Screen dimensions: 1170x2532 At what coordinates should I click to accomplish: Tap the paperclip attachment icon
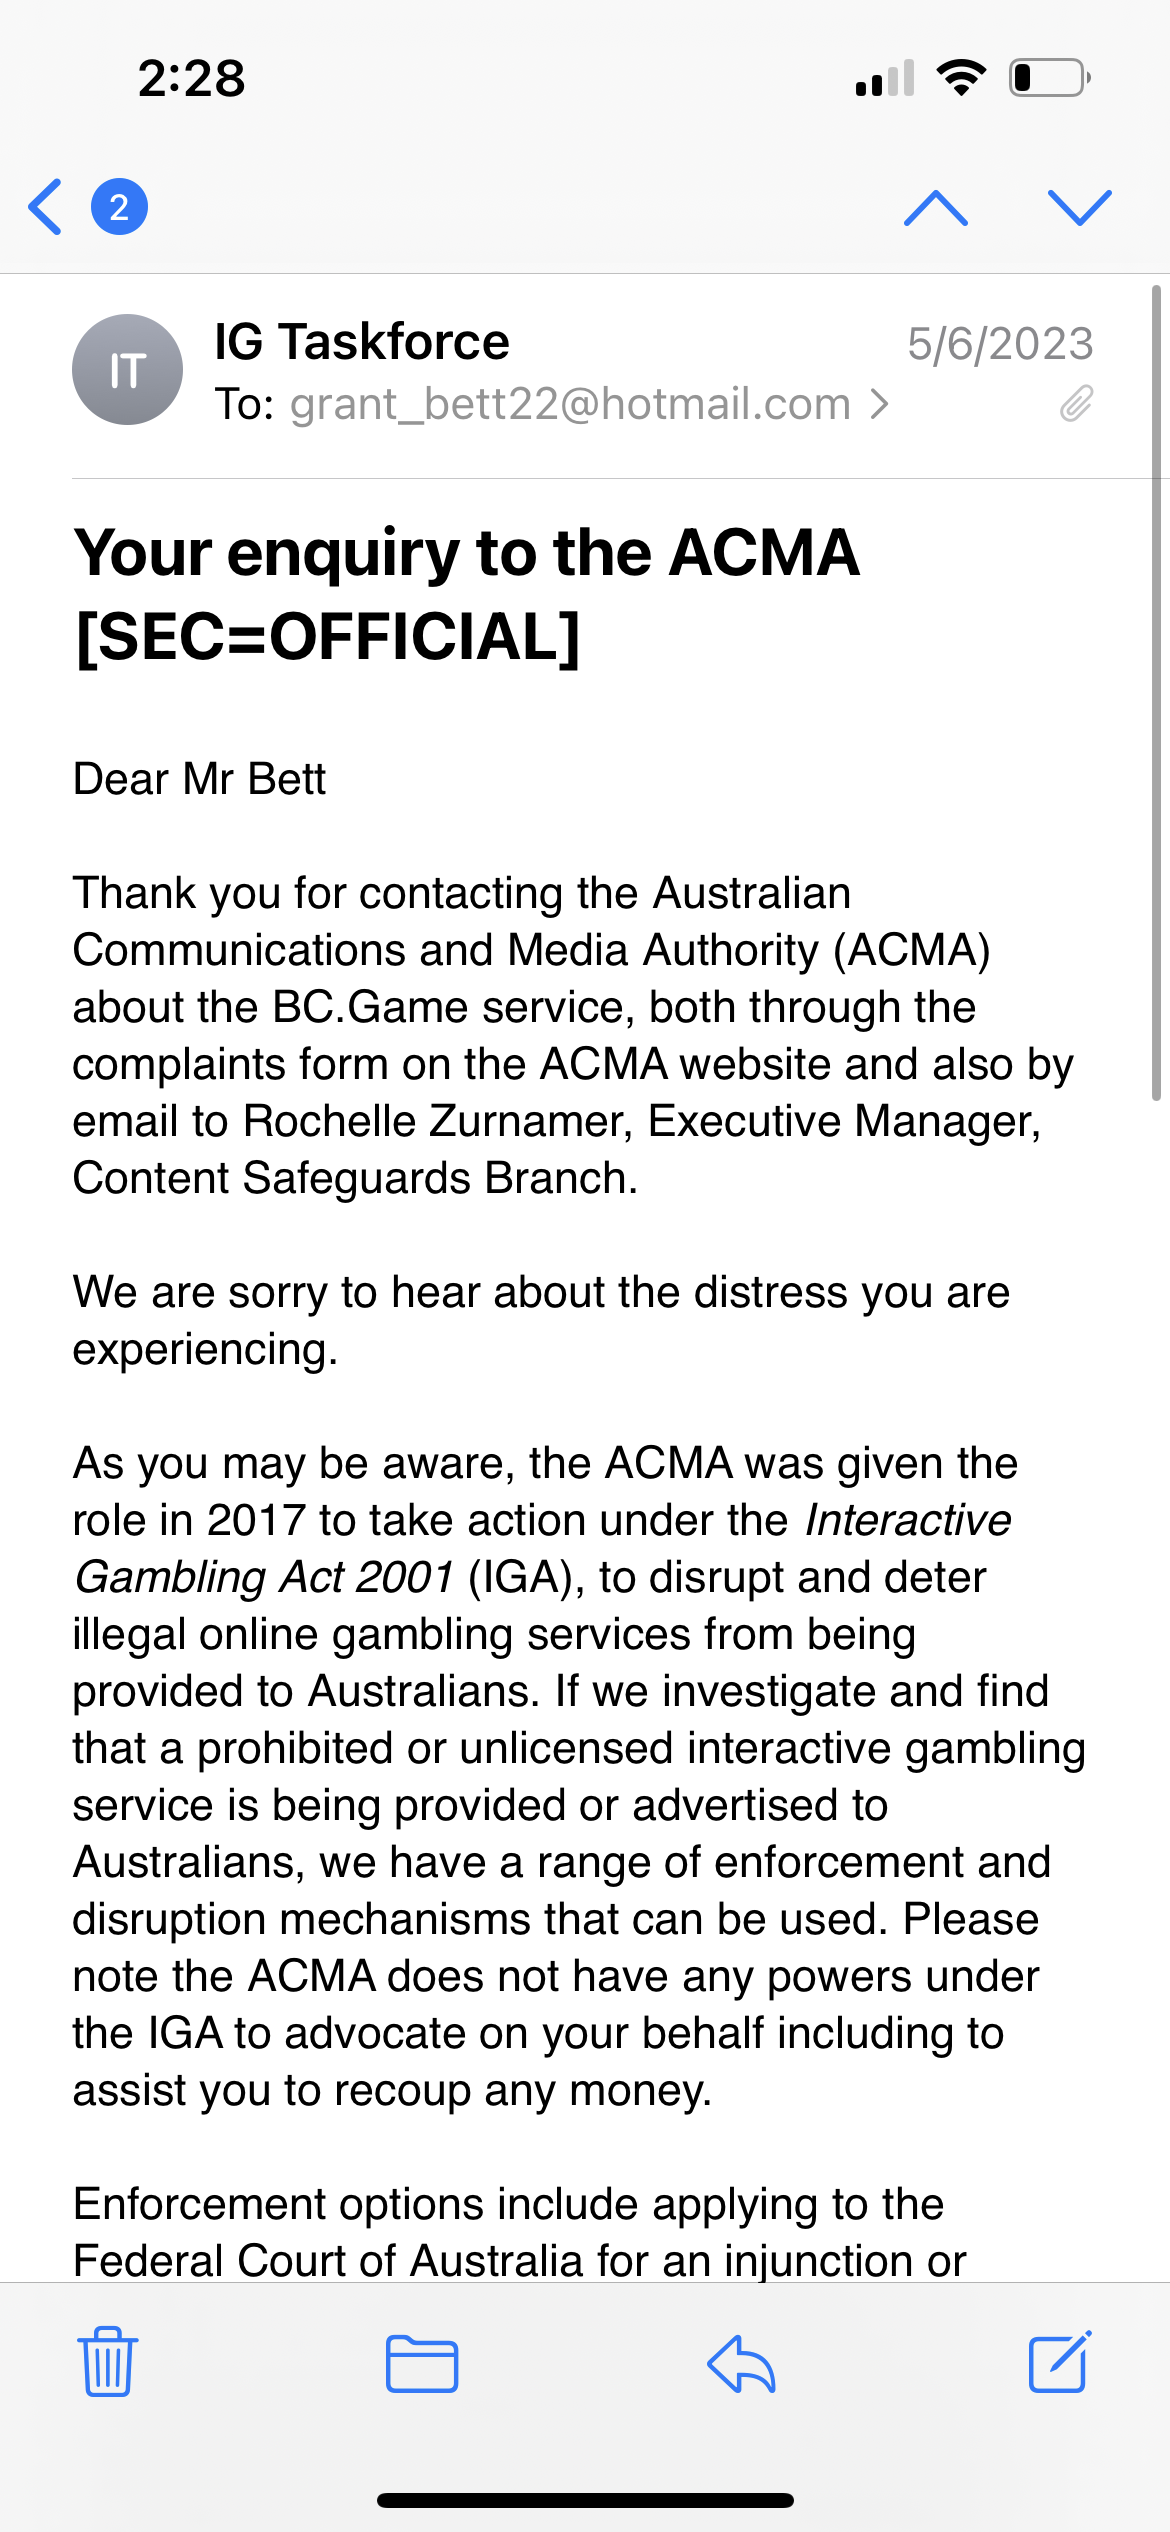(x=1076, y=404)
